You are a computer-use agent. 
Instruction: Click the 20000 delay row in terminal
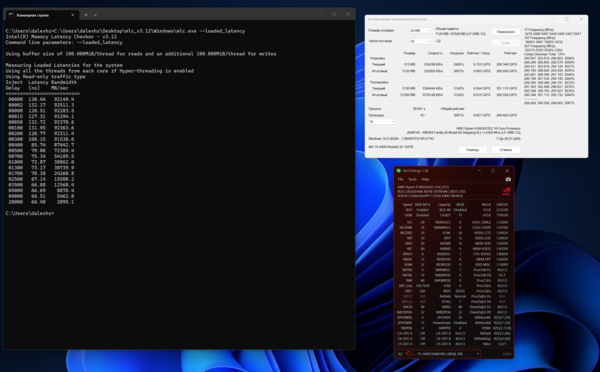point(41,202)
